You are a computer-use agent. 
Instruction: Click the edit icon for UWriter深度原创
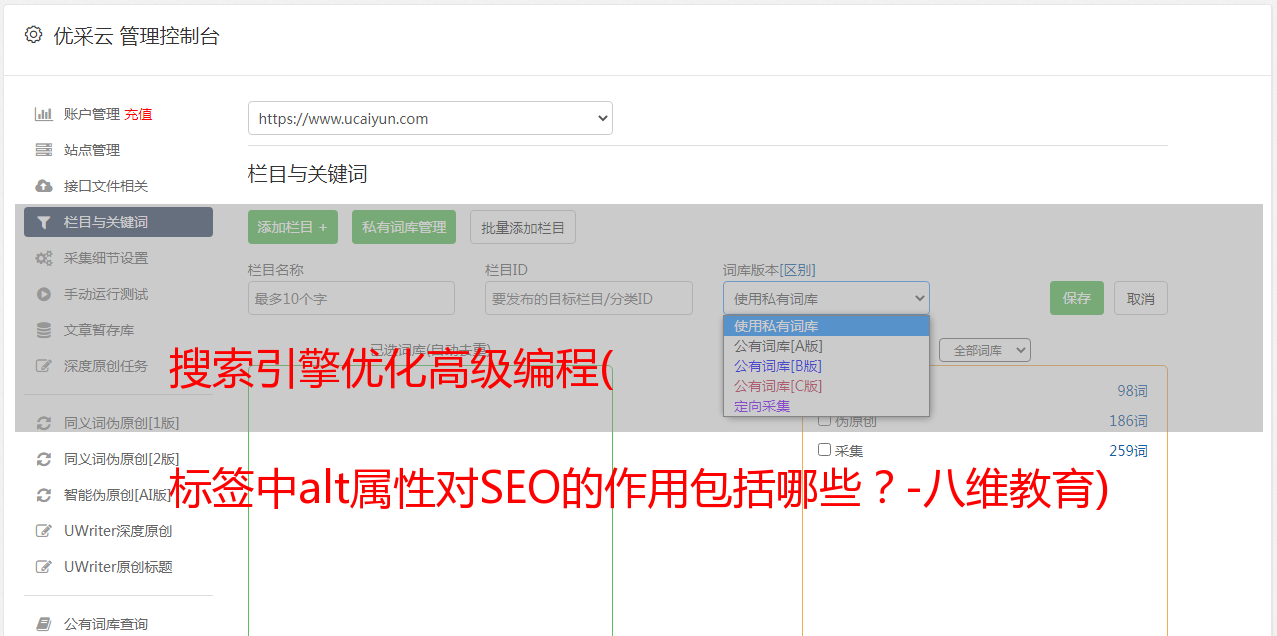[43, 531]
